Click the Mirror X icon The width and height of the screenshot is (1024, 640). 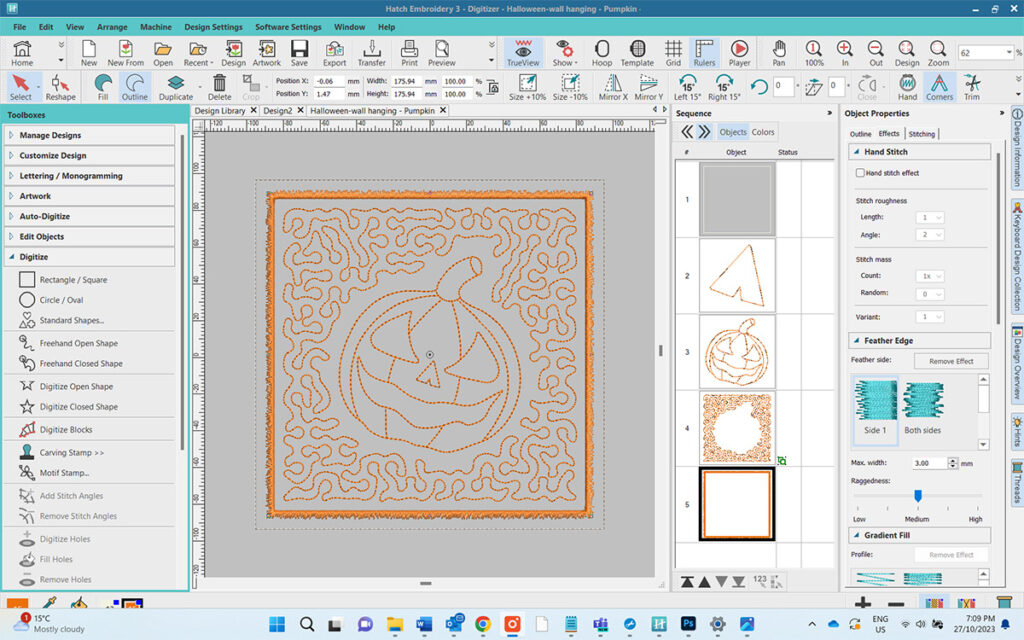tap(612, 87)
